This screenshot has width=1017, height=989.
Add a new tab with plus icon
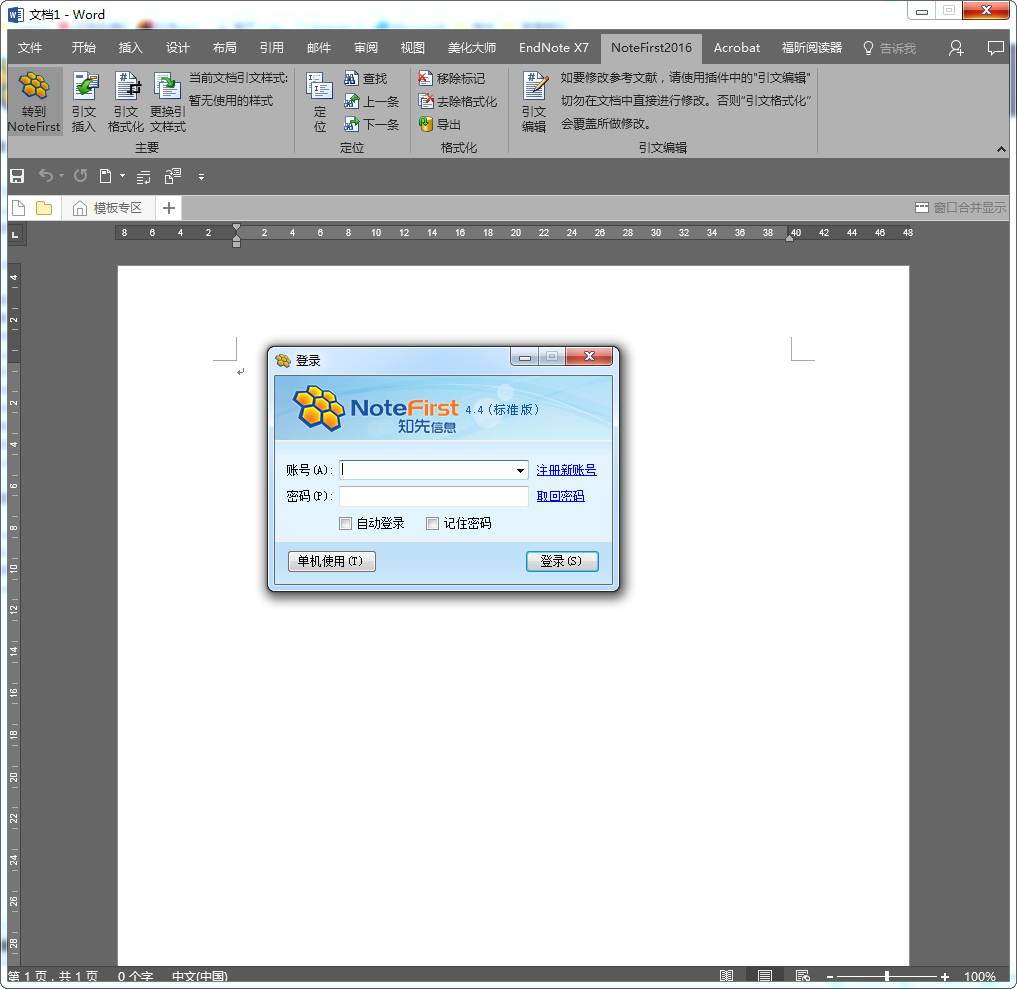[x=169, y=208]
